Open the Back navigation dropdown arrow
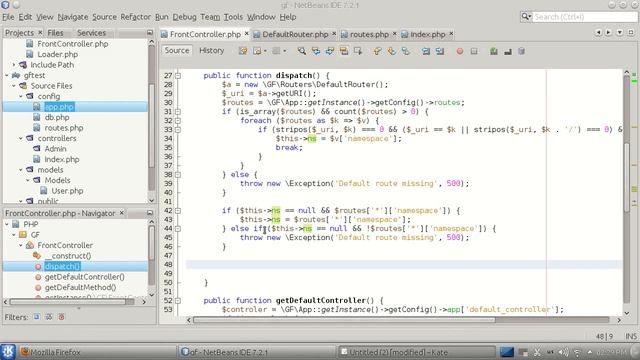The image size is (640, 360). tap(265, 51)
